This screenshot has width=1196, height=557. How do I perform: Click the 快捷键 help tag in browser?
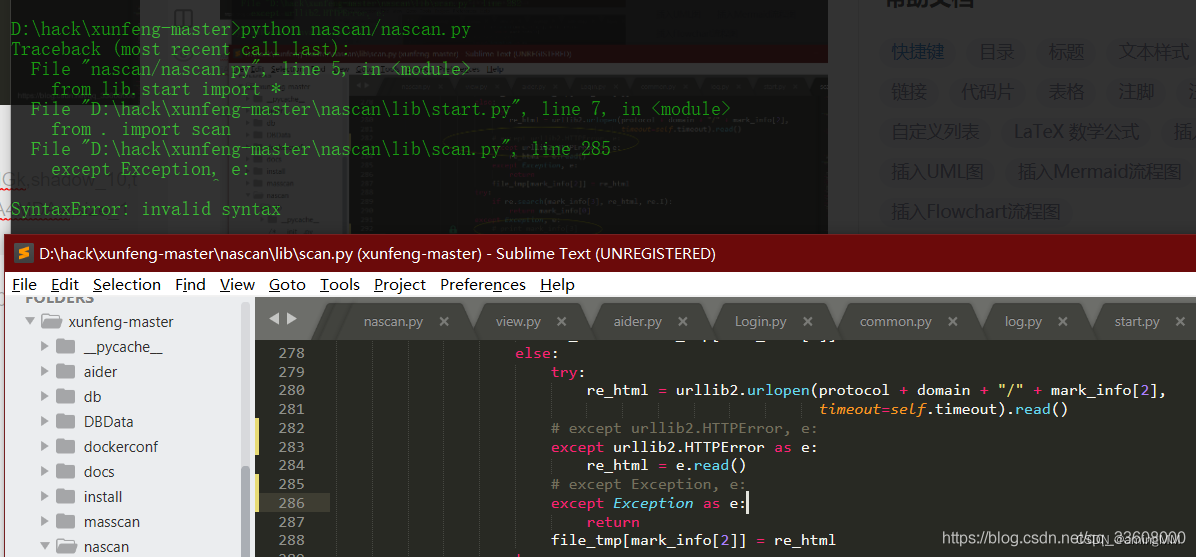918,52
